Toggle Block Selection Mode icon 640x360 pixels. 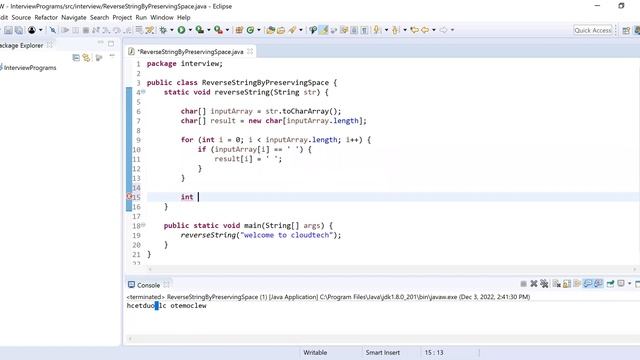pyautogui.click(x=354, y=30)
